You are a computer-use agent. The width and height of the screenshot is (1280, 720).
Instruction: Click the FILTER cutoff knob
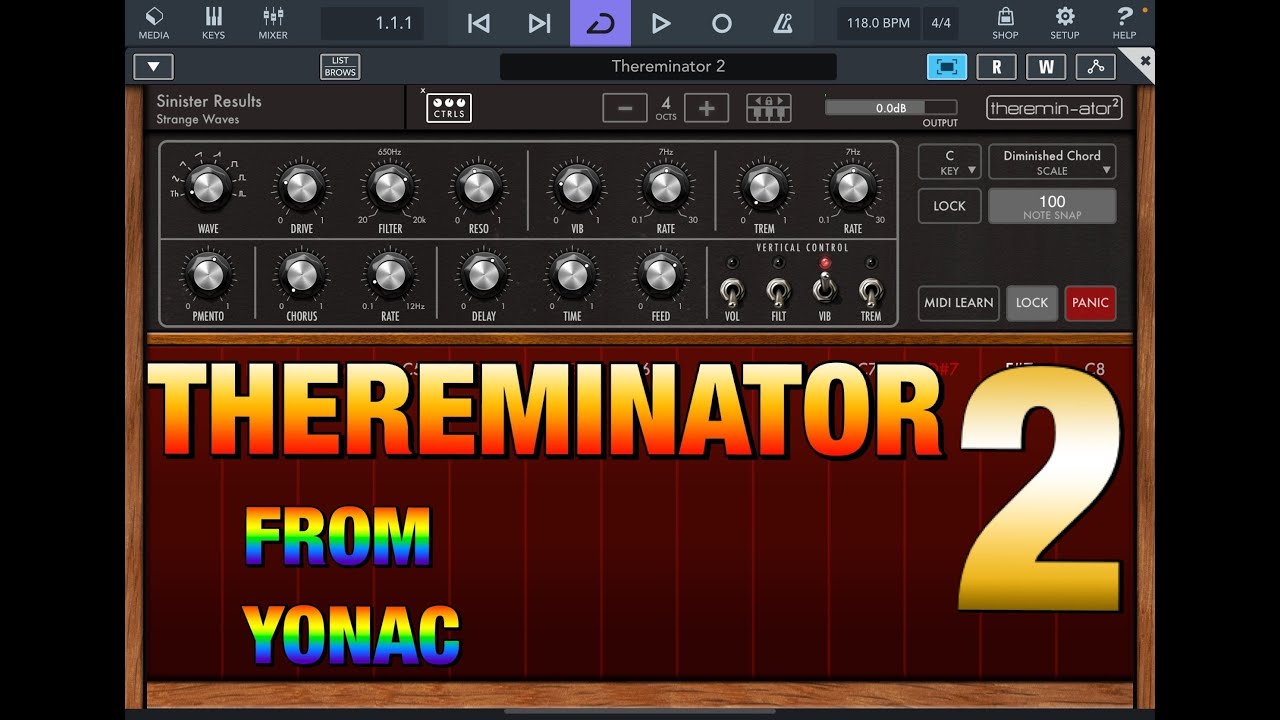click(x=390, y=187)
